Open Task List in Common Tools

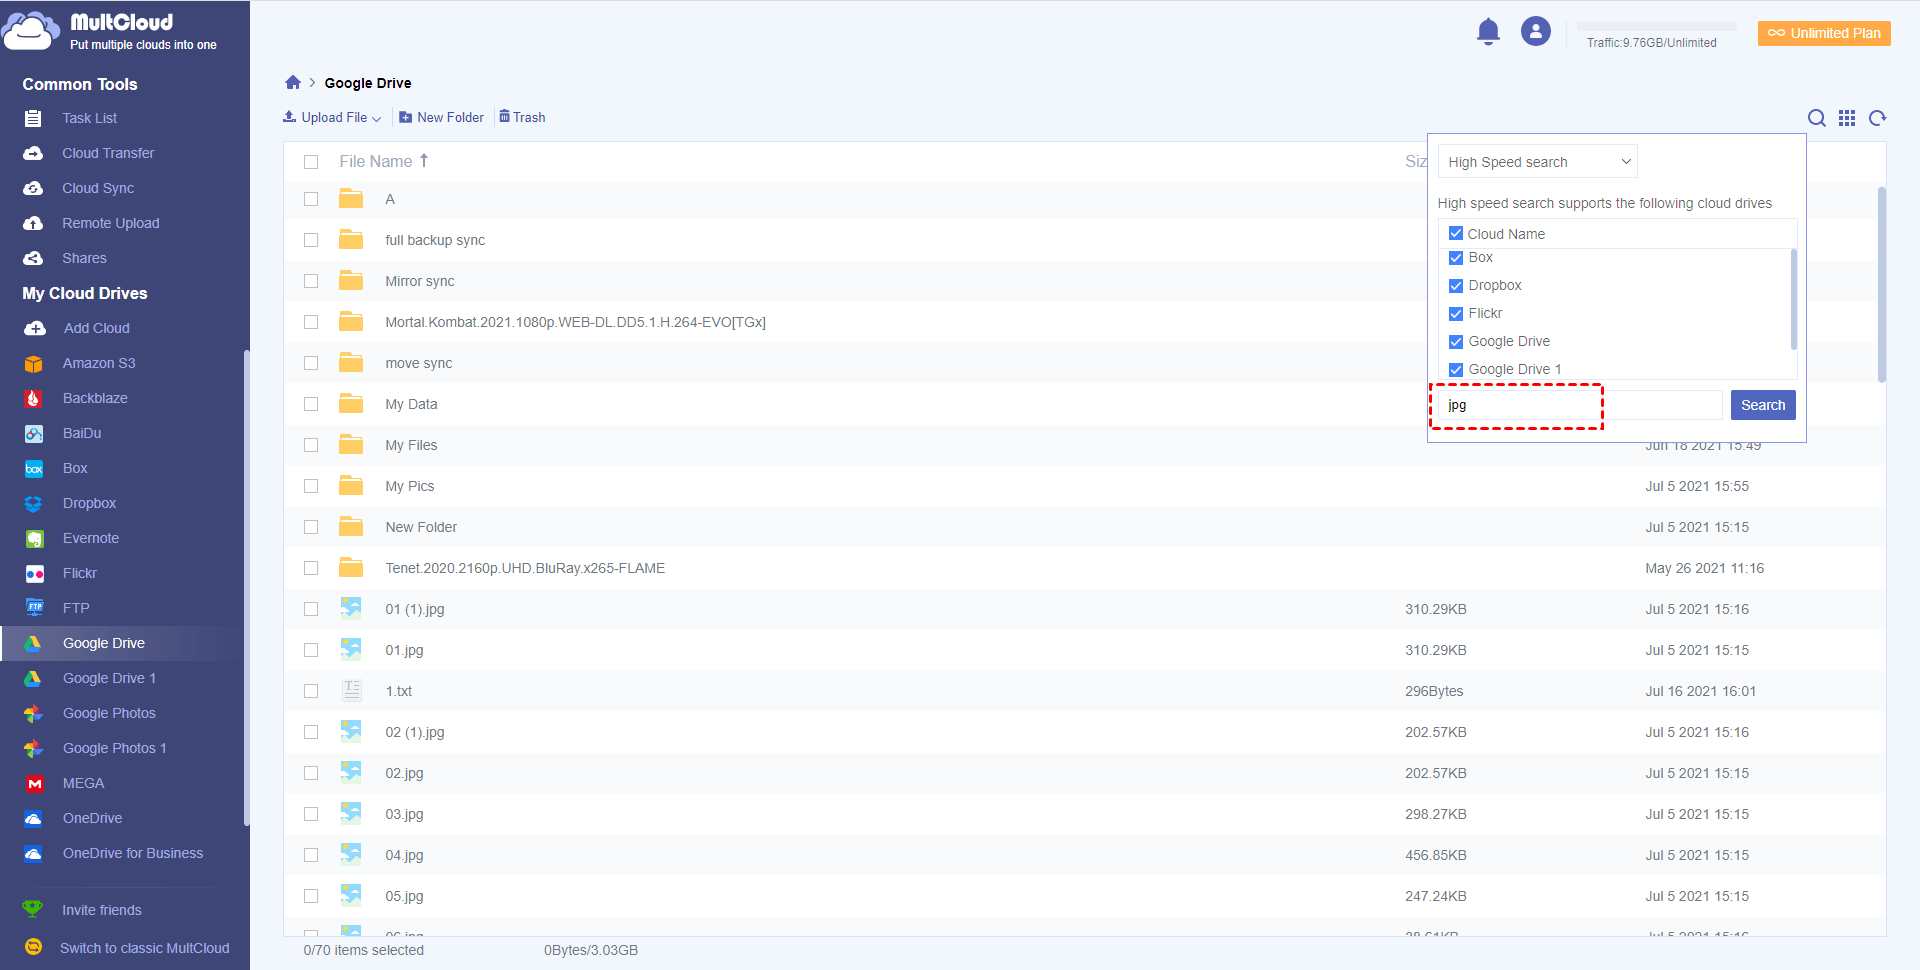tap(89, 118)
